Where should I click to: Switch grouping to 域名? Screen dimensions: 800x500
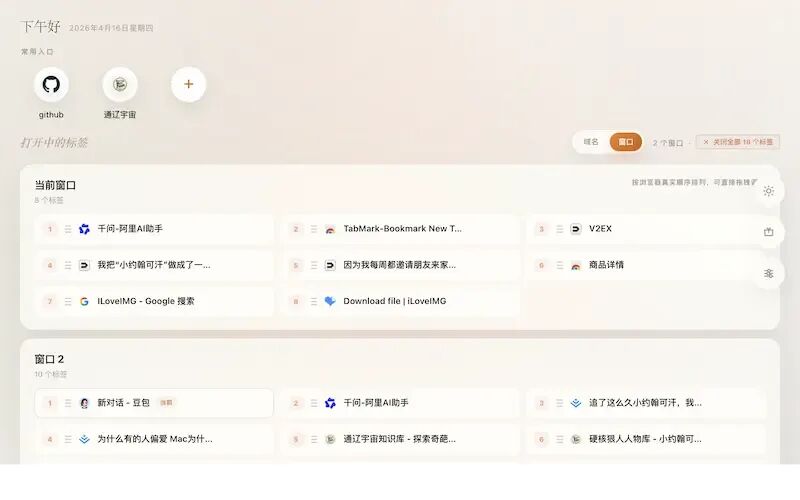[x=591, y=142]
